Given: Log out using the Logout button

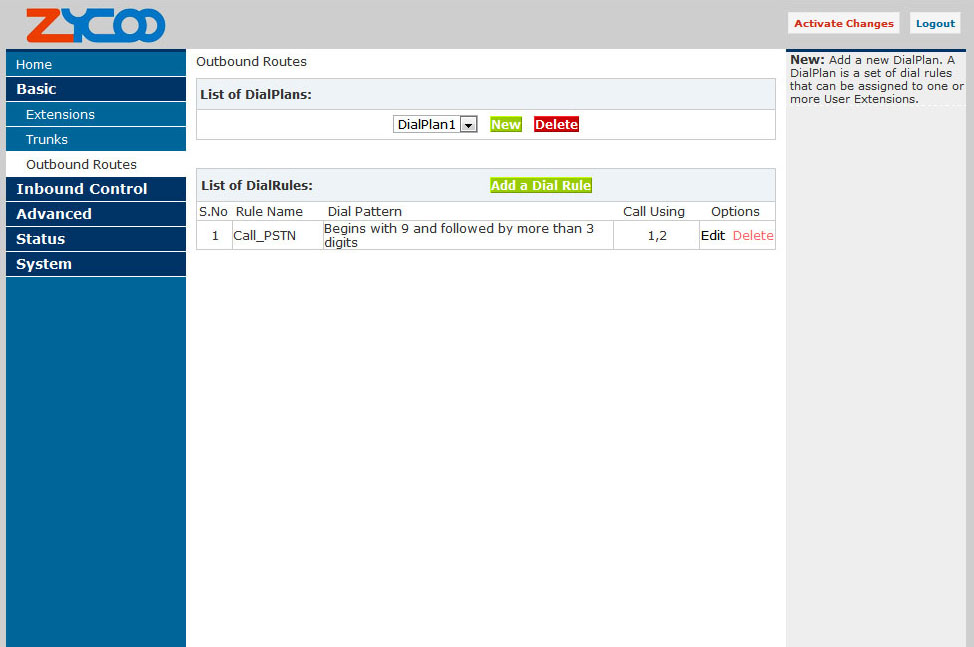Looking at the screenshot, I should [x=935, y=24].
